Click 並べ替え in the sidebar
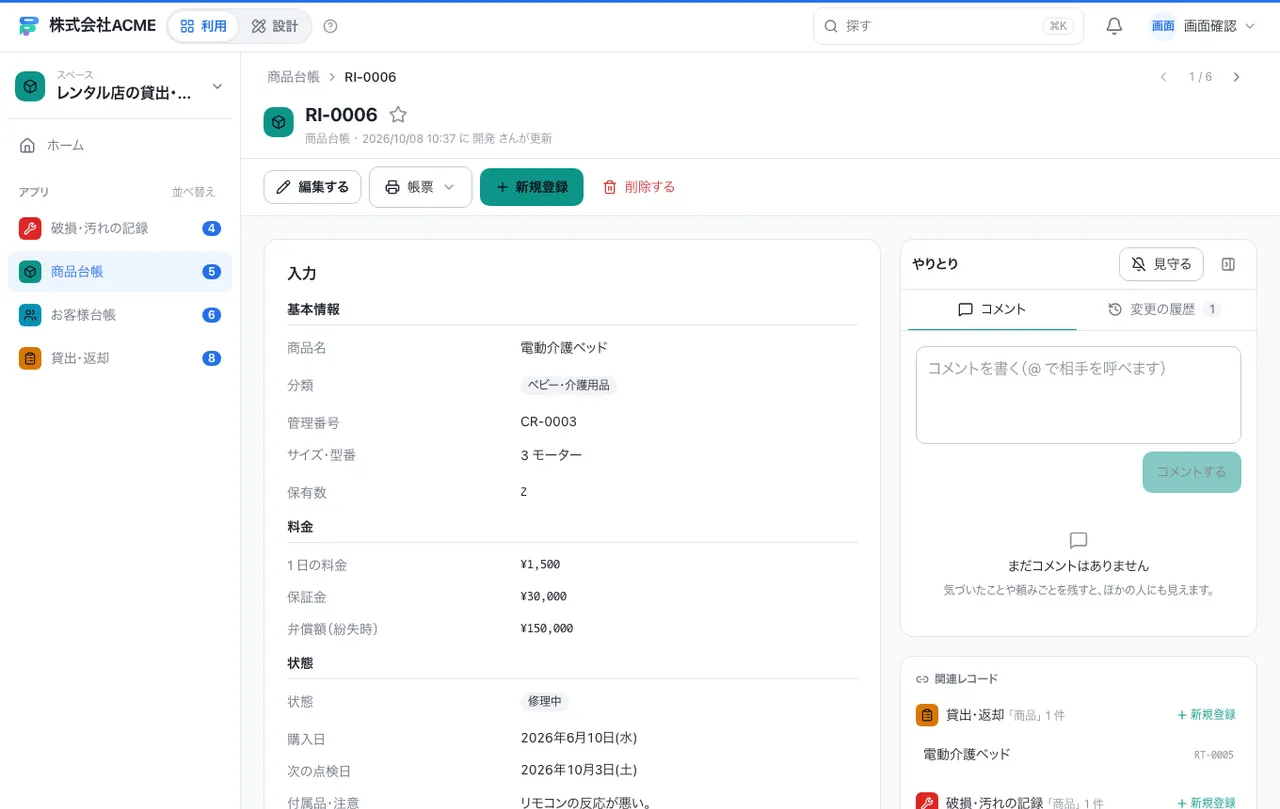The height and width of the screenshot is (809, 1280). click(193, 192)
